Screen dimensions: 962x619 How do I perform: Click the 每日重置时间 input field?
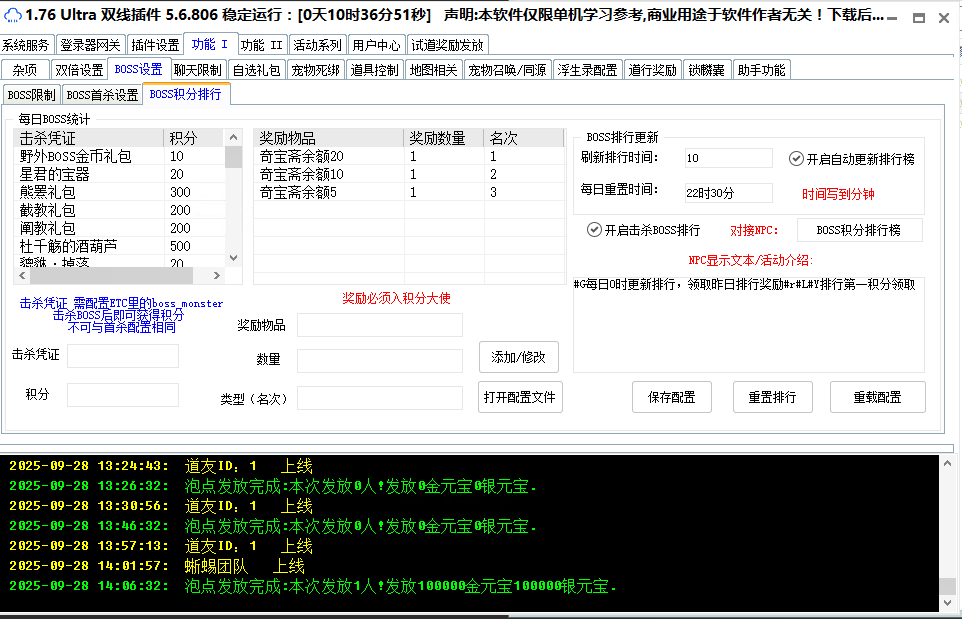[728, 192]
